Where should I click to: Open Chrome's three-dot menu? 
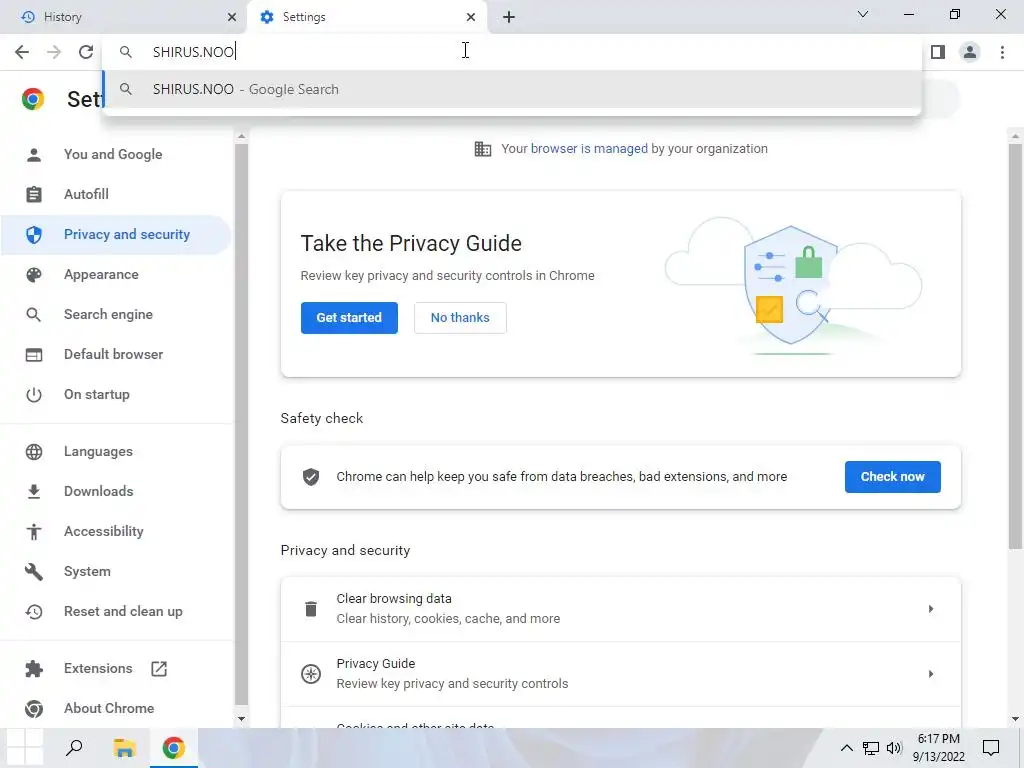tap(1002, 52)
